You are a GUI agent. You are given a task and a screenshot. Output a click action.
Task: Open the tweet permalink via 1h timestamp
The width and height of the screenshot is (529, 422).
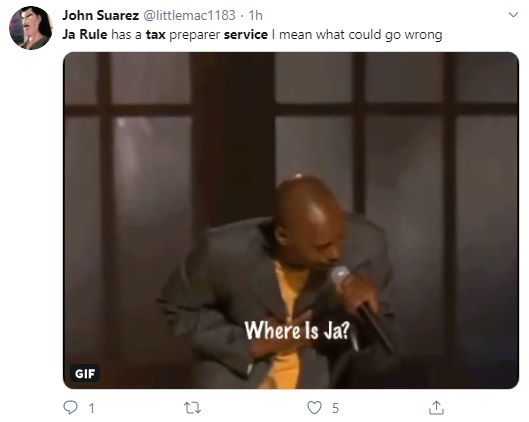point(255,15)
